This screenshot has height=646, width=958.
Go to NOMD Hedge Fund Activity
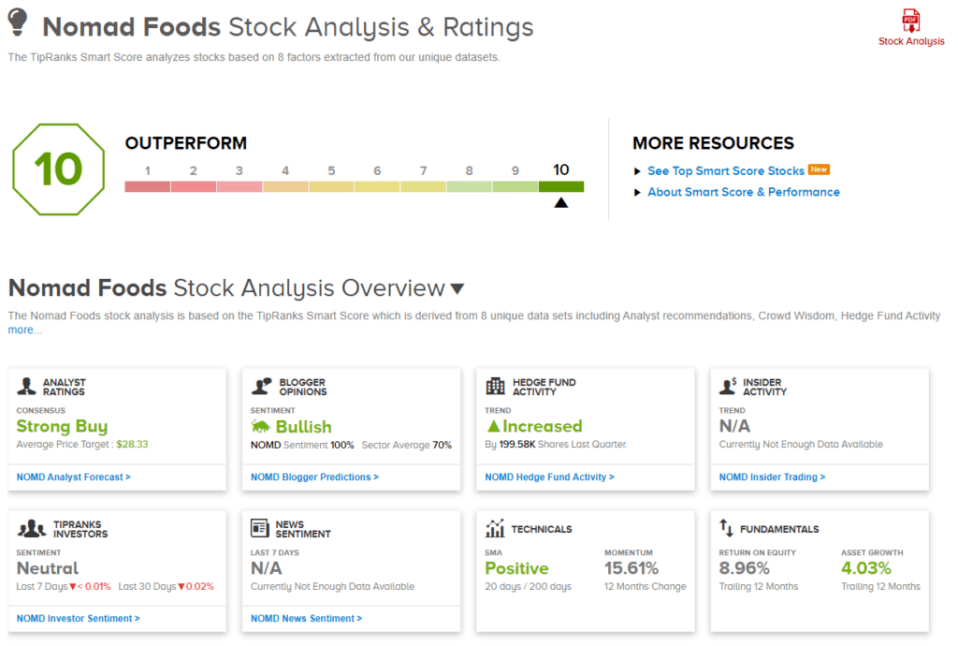549,477
